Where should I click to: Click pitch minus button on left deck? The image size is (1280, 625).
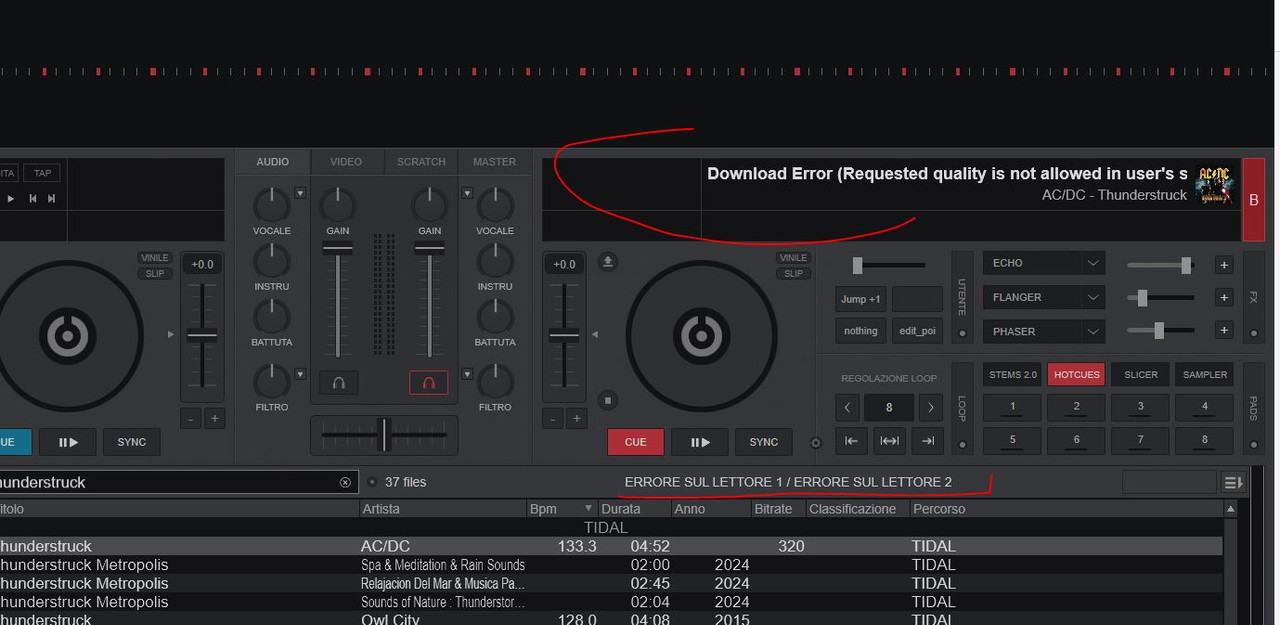tap(189, 418)
